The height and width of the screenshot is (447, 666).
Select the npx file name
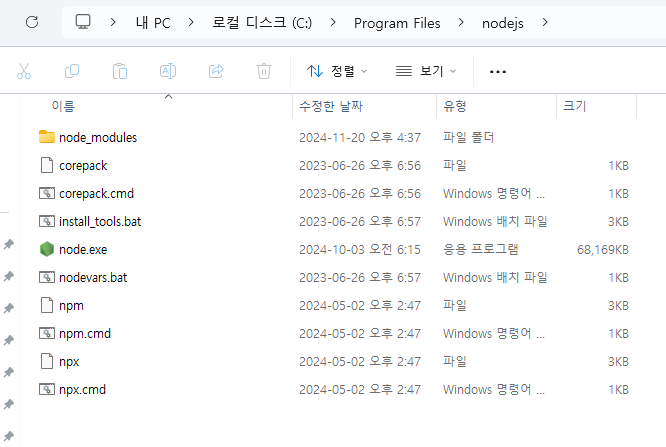click(x=69, y=362)
